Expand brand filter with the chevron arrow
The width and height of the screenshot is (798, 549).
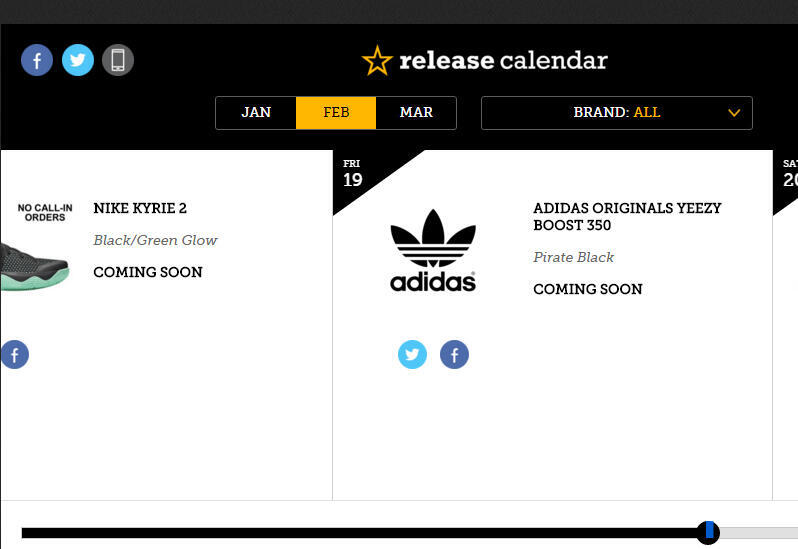pos(734,112)
